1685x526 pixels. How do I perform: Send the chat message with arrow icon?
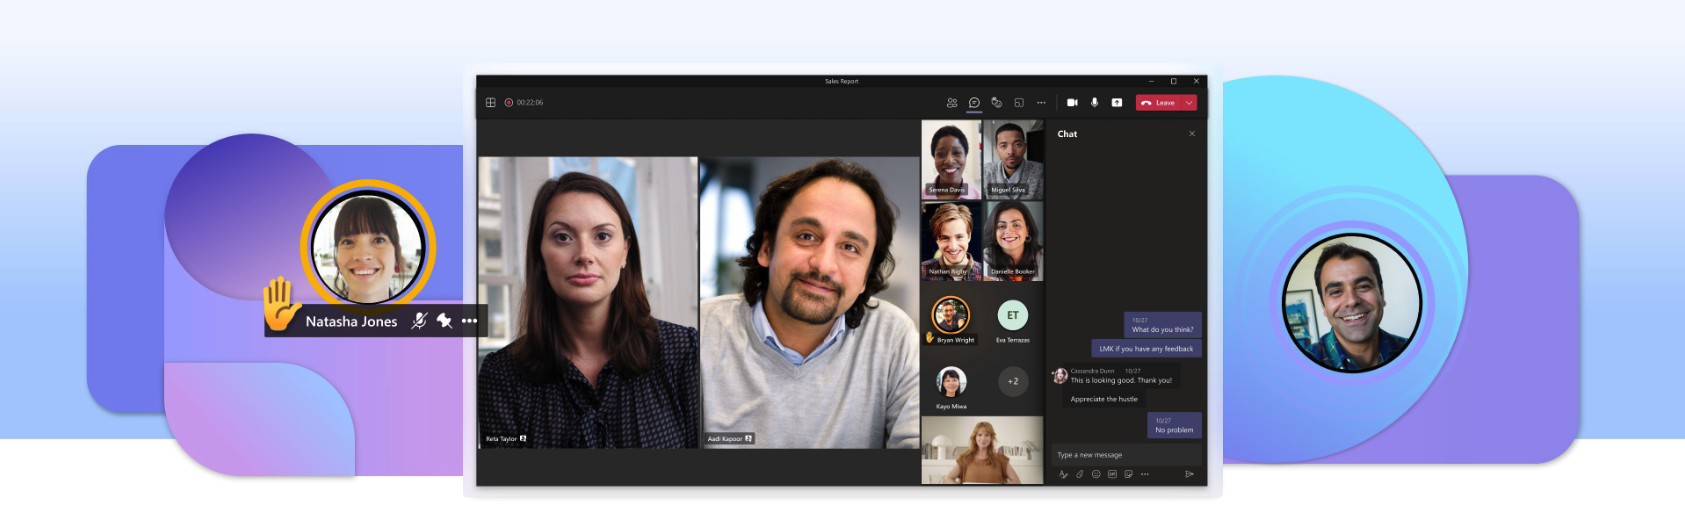pyautogui.click(x=1189, y=474)
